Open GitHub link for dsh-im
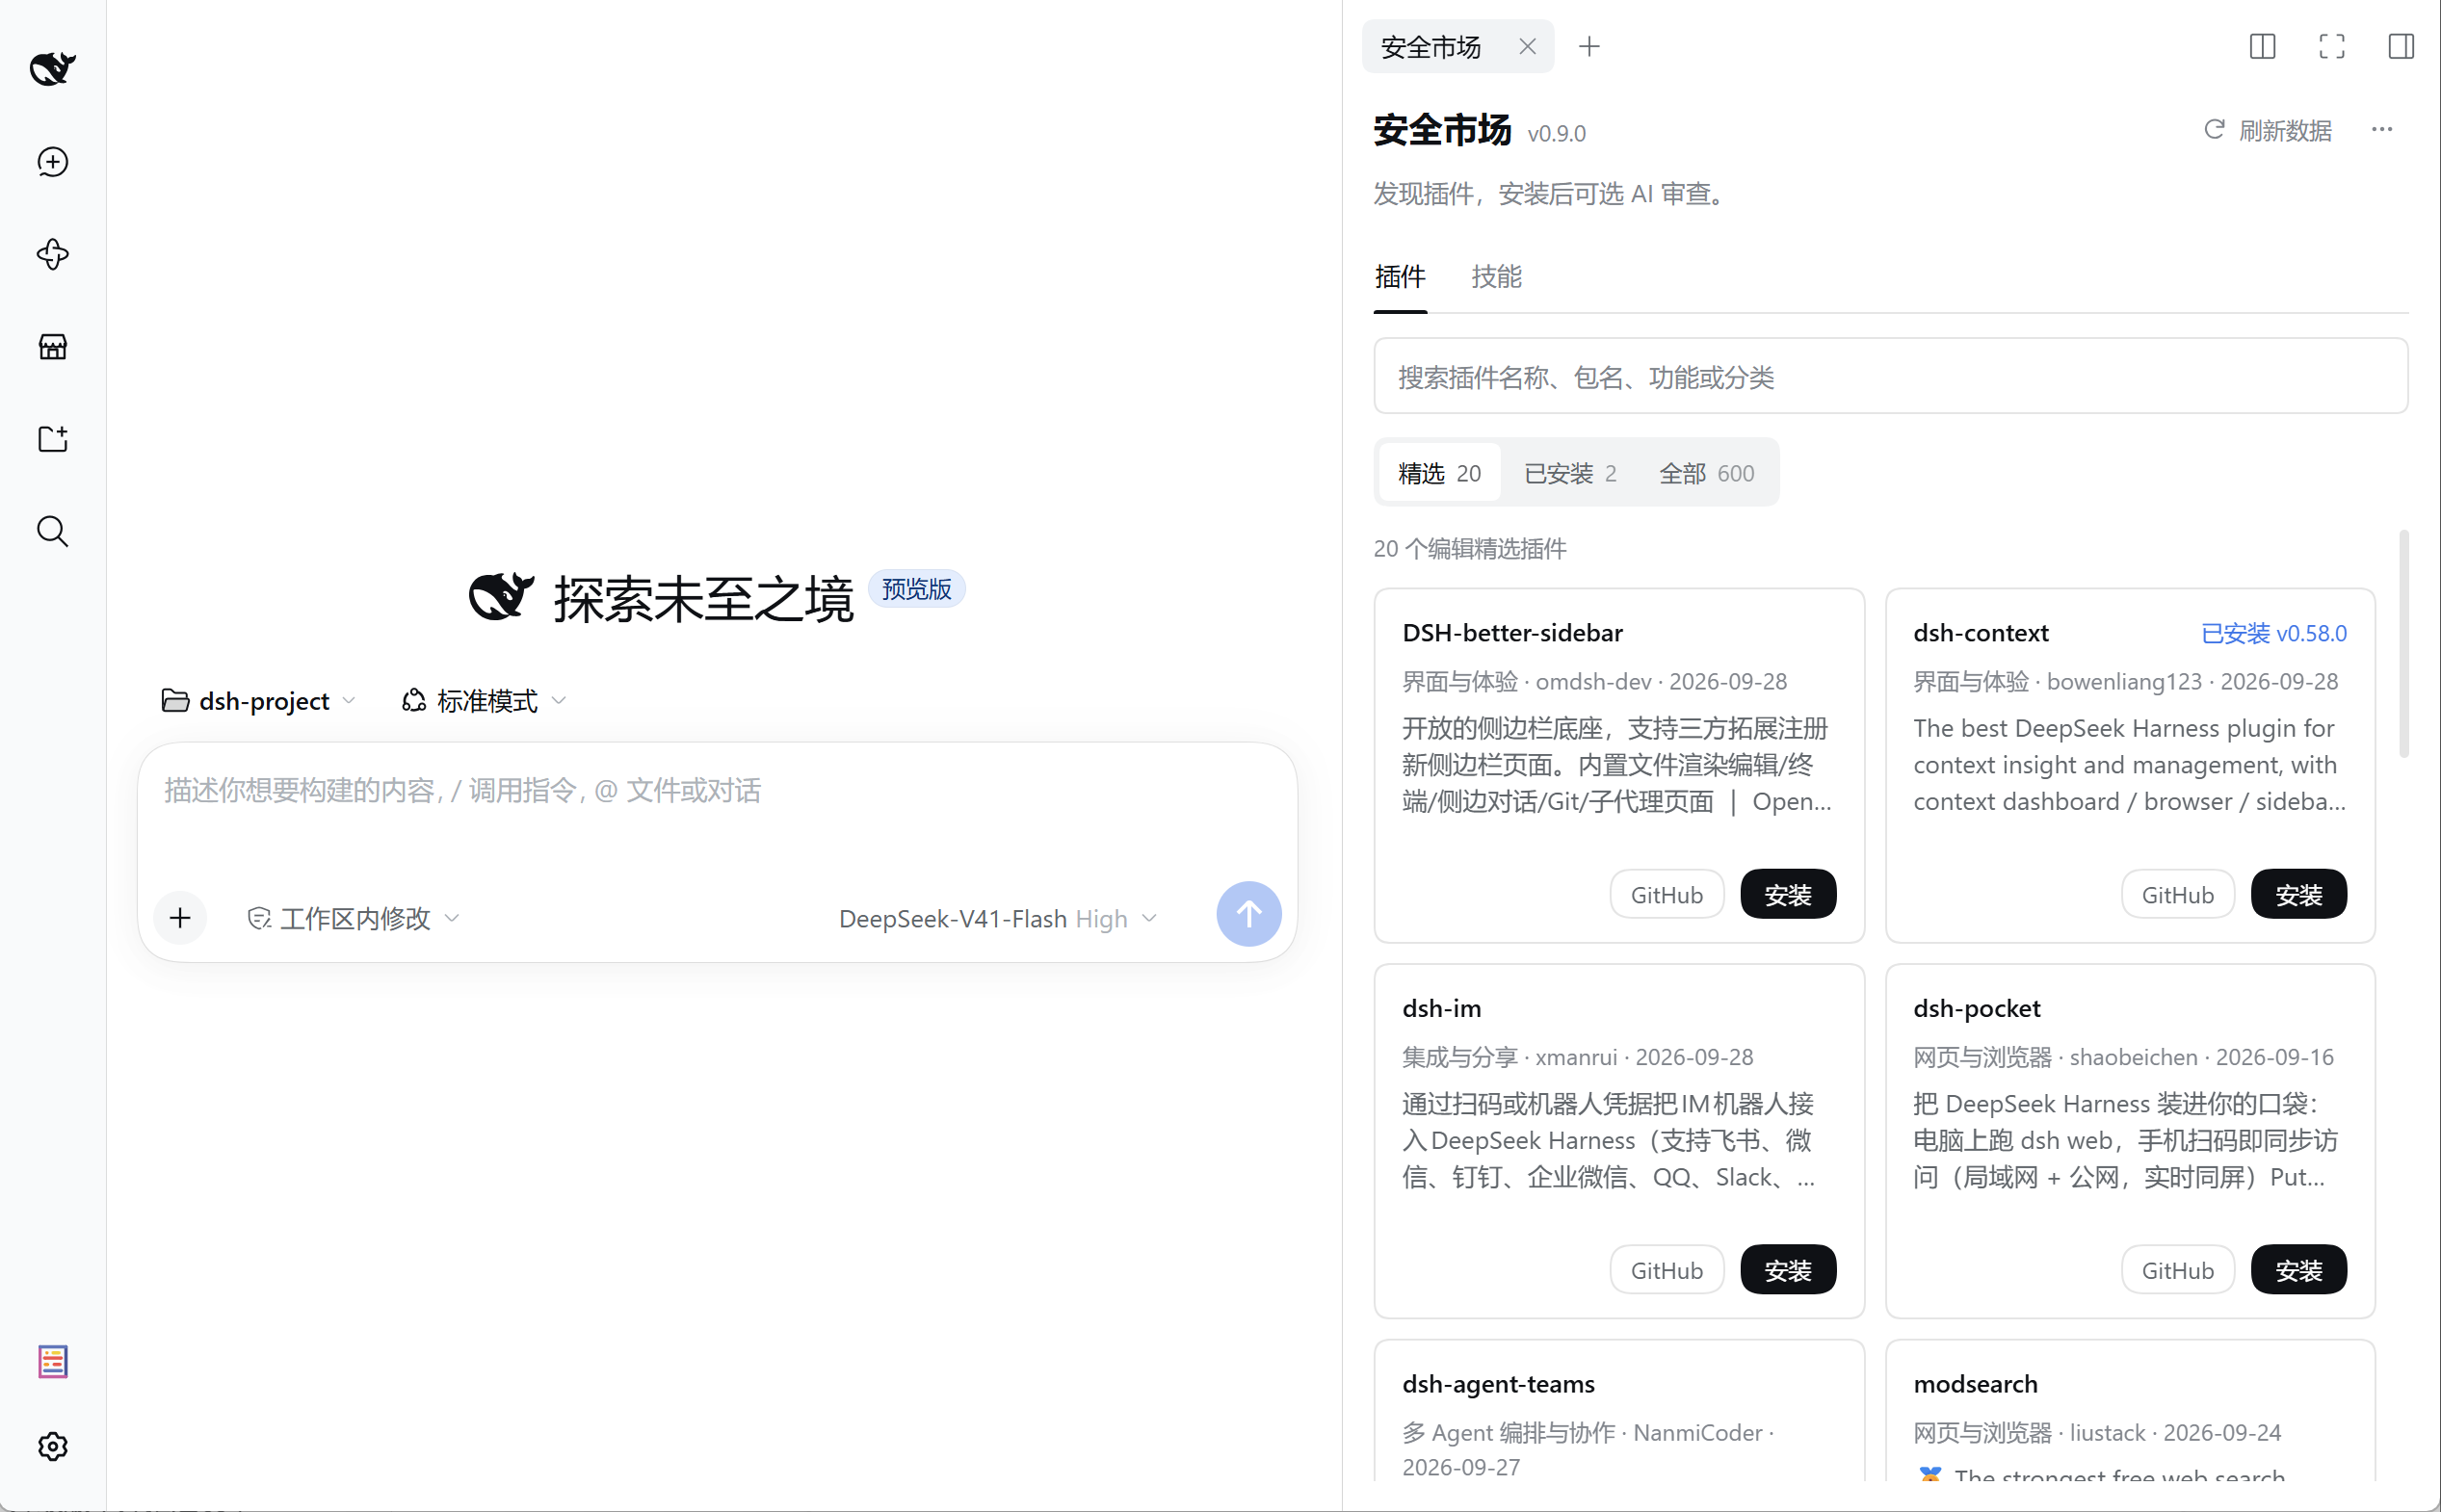This screenshot has width=2441, height=1512. pos(1666,1270)
